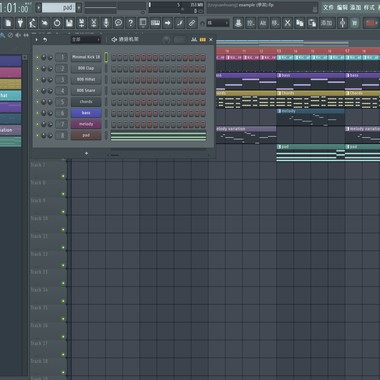Click the microphone recording icon
This screenshot has width=380, height=380.
pos(106,23)
